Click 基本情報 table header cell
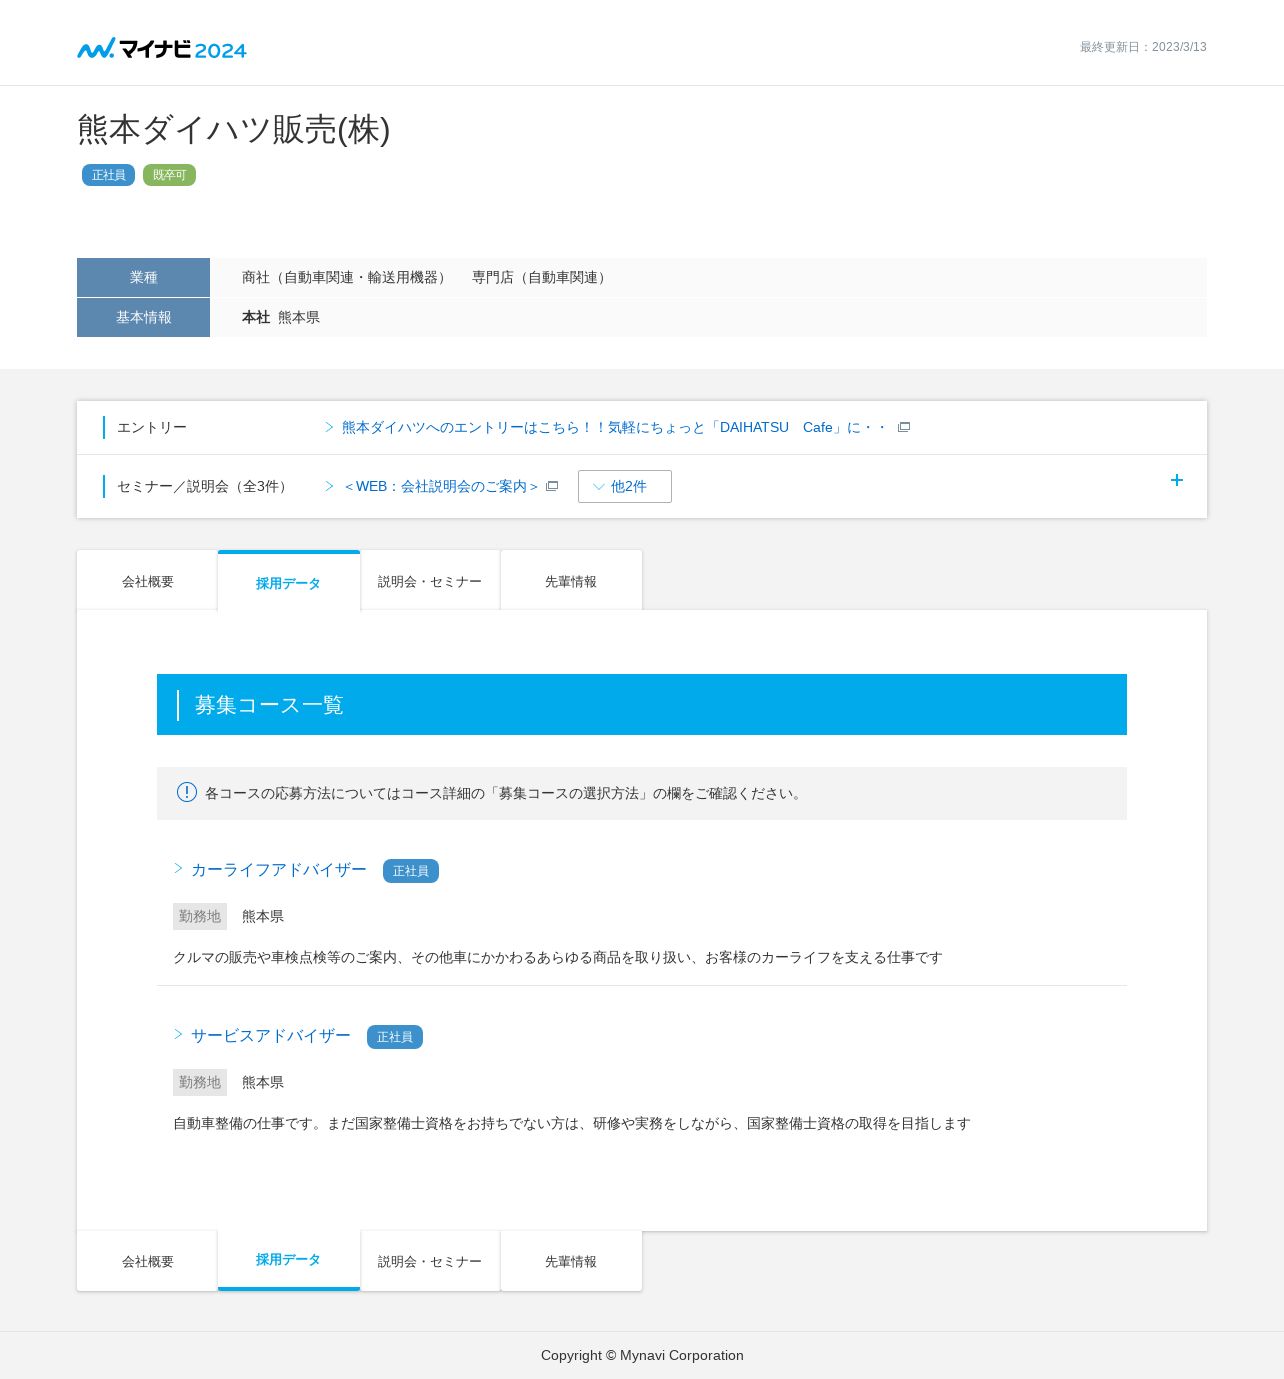The height and width of the screenshot is (1379, 1284). coord(143,317)
